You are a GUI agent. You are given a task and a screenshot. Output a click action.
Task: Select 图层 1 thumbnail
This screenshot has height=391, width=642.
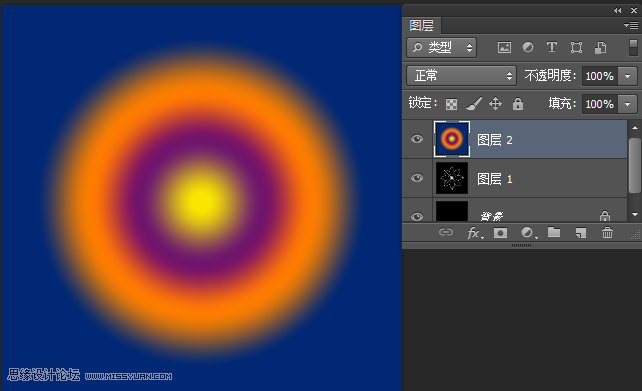point(452,178)
